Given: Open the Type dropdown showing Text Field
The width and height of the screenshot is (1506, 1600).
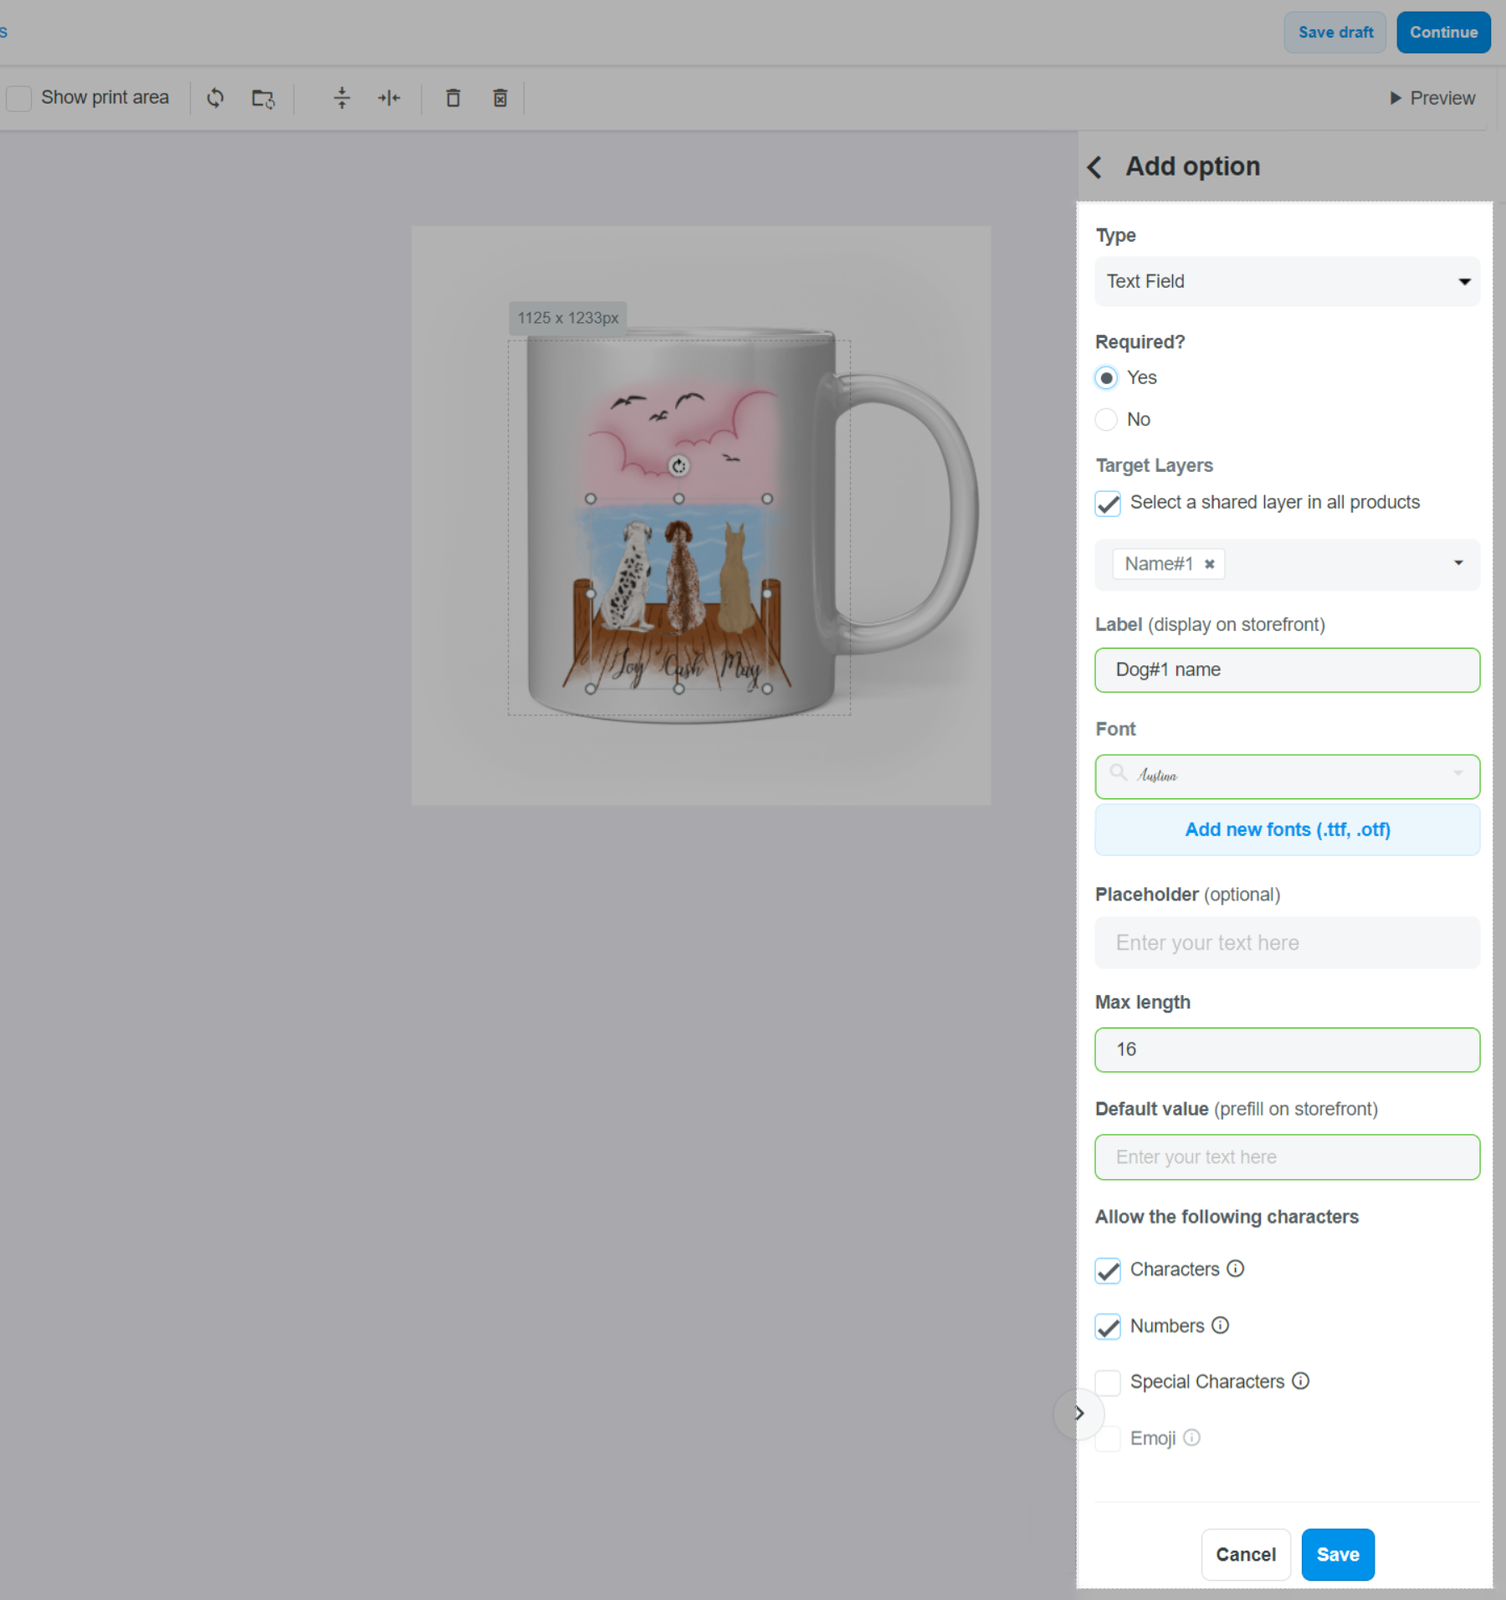Looking at the screenshot, I should tap(1287, 282).
